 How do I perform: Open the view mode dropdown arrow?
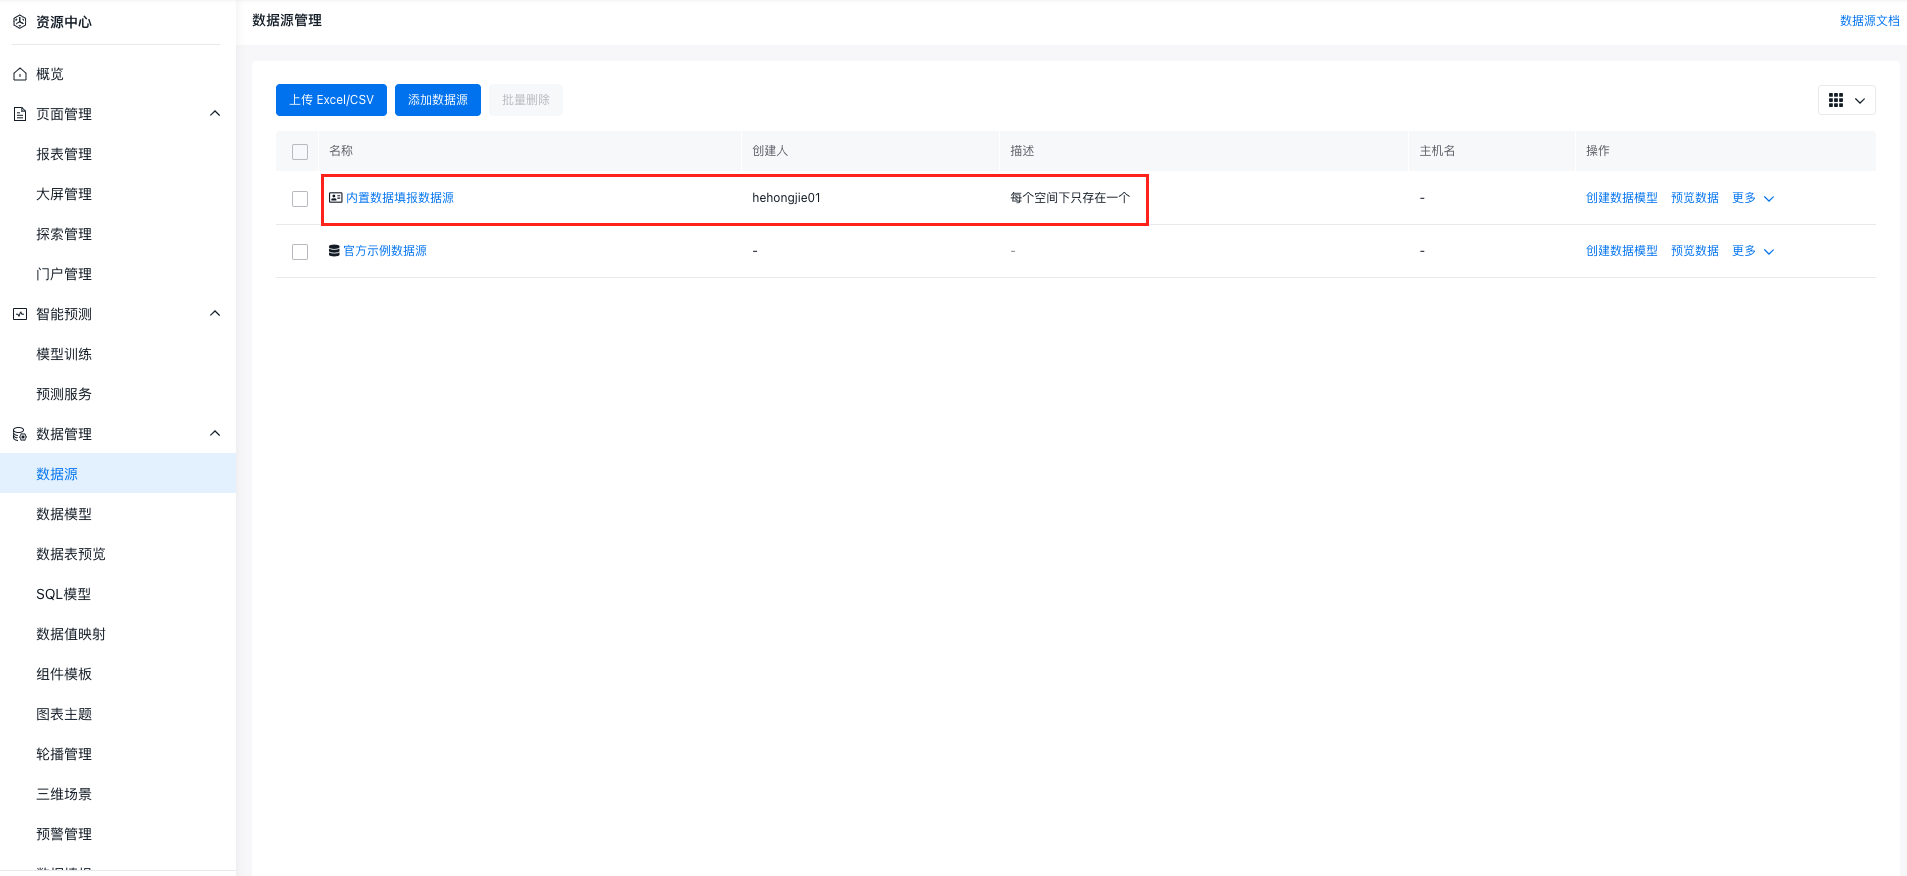tap(1860, 100)
